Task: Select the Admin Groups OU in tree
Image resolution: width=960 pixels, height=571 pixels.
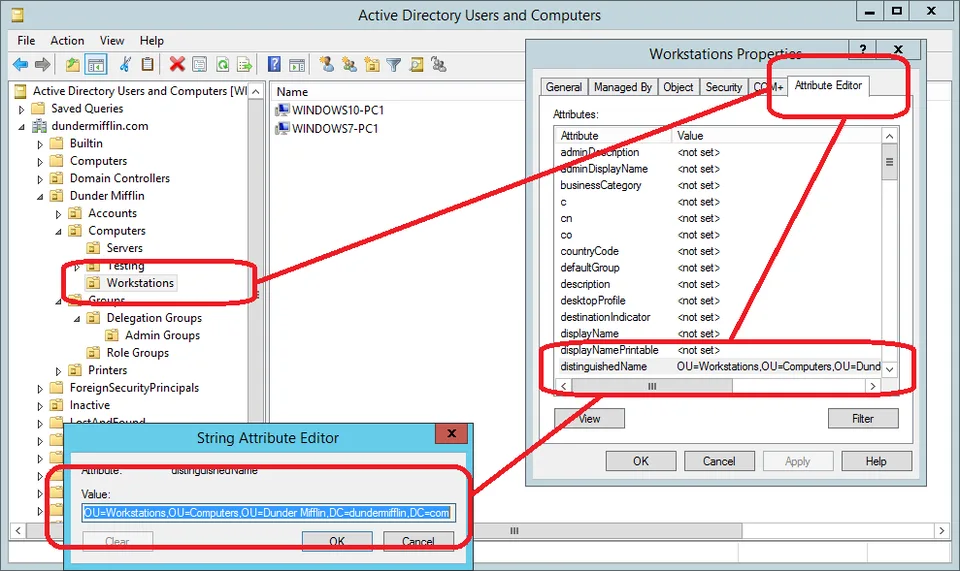Action: click(162, 335)
